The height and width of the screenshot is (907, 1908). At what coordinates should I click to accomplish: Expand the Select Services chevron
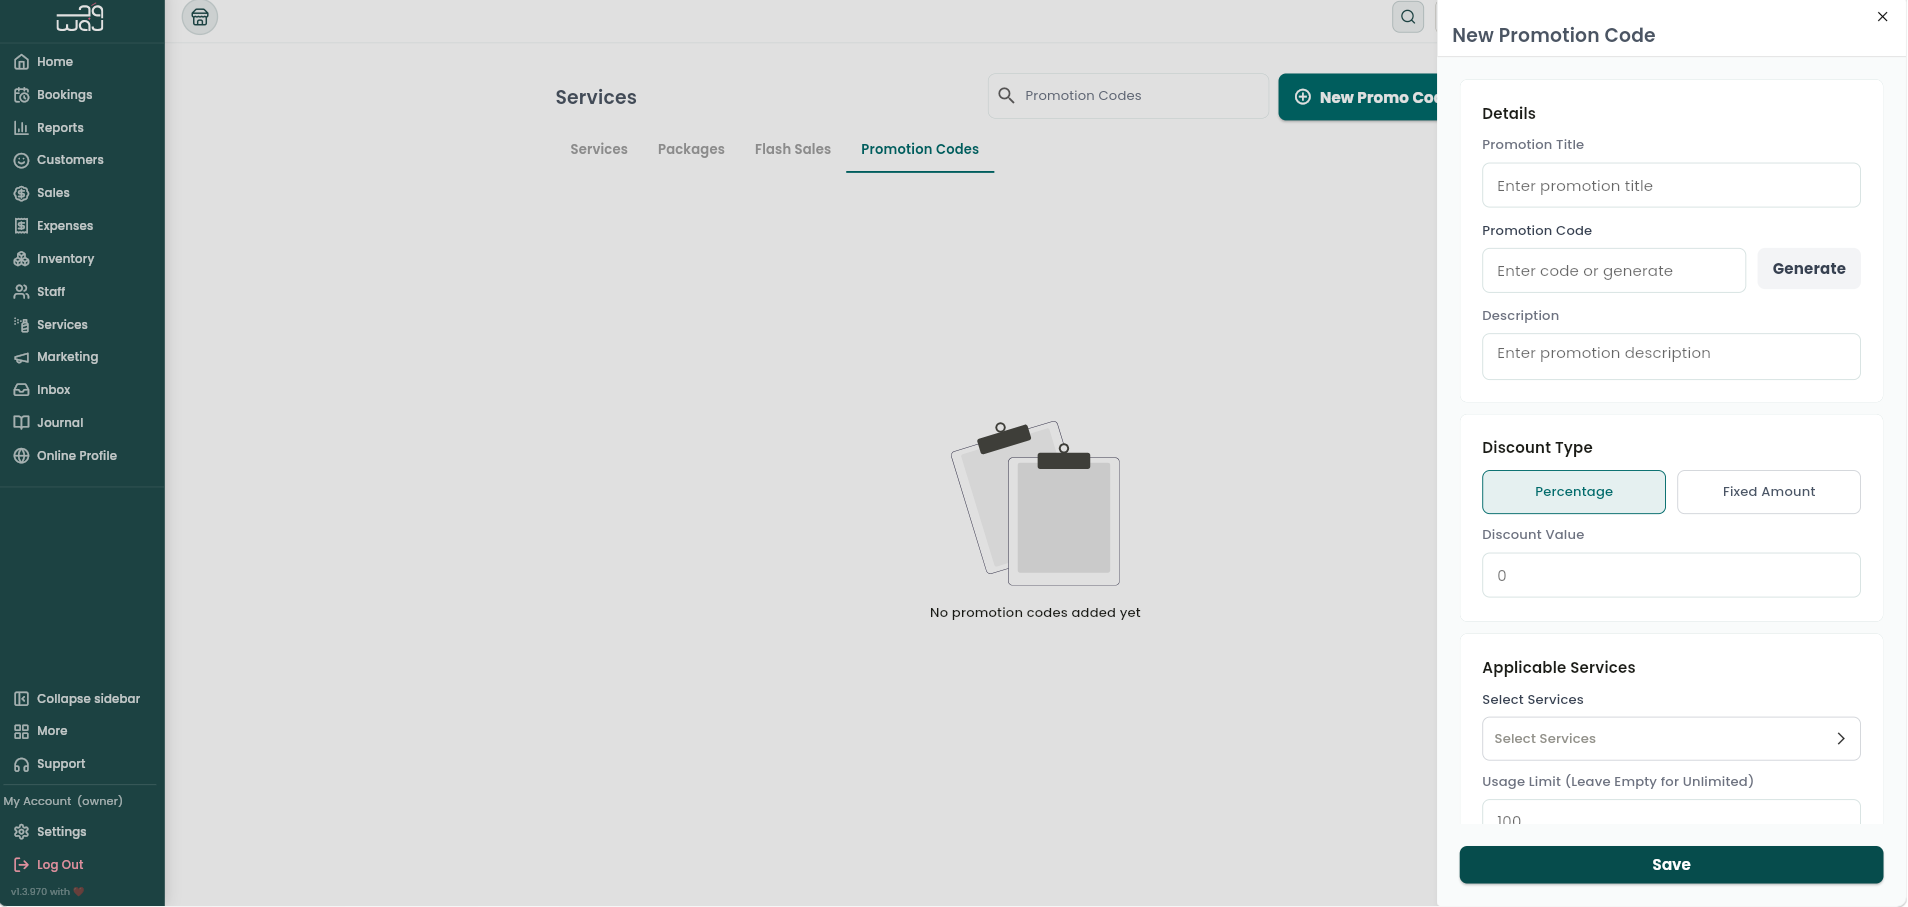(x=1840, y=739)
